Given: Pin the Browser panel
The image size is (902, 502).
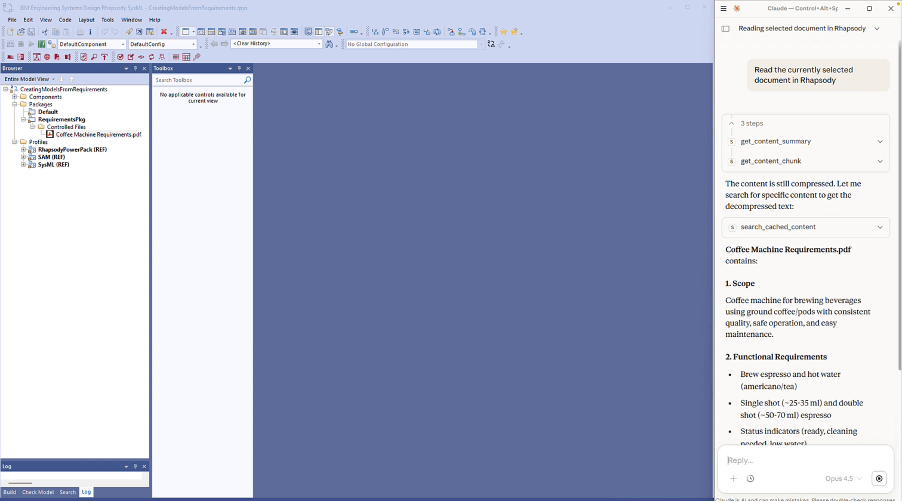Looking at the screenshot, I should [136, 68].
